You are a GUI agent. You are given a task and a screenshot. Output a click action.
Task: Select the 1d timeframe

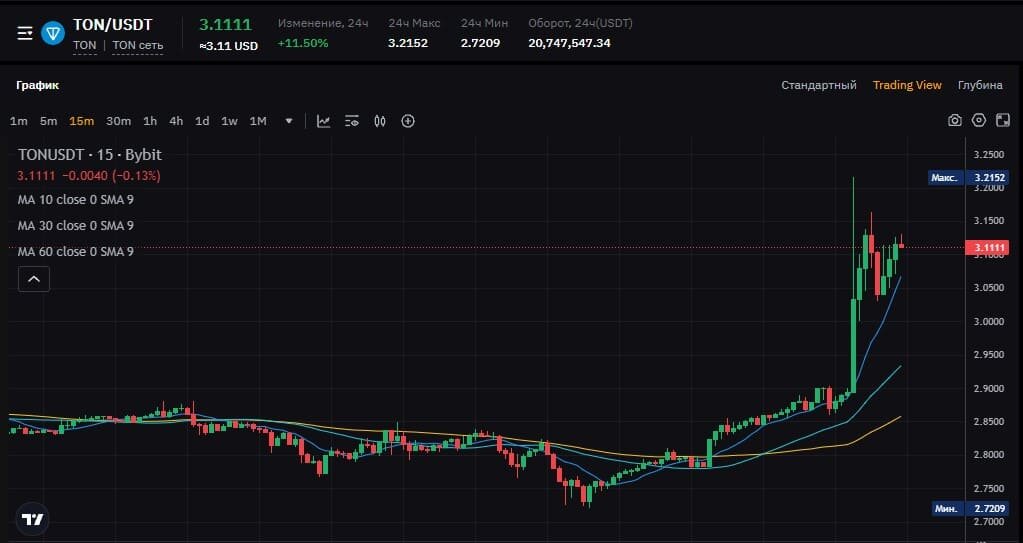(202, 121)
